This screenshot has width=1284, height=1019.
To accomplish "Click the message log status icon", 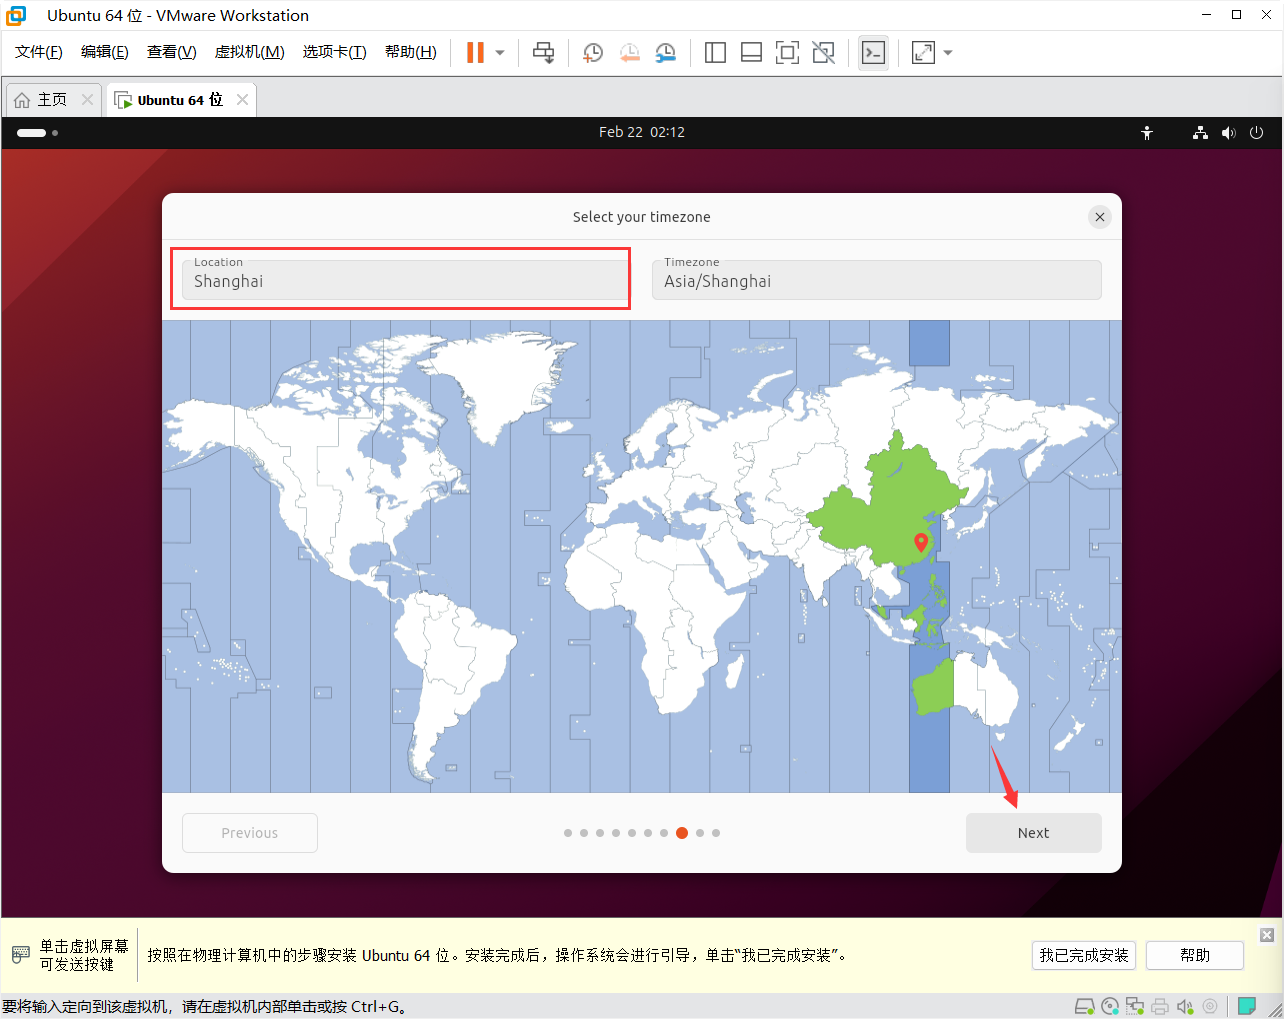I will [x=1247, y=1006].
